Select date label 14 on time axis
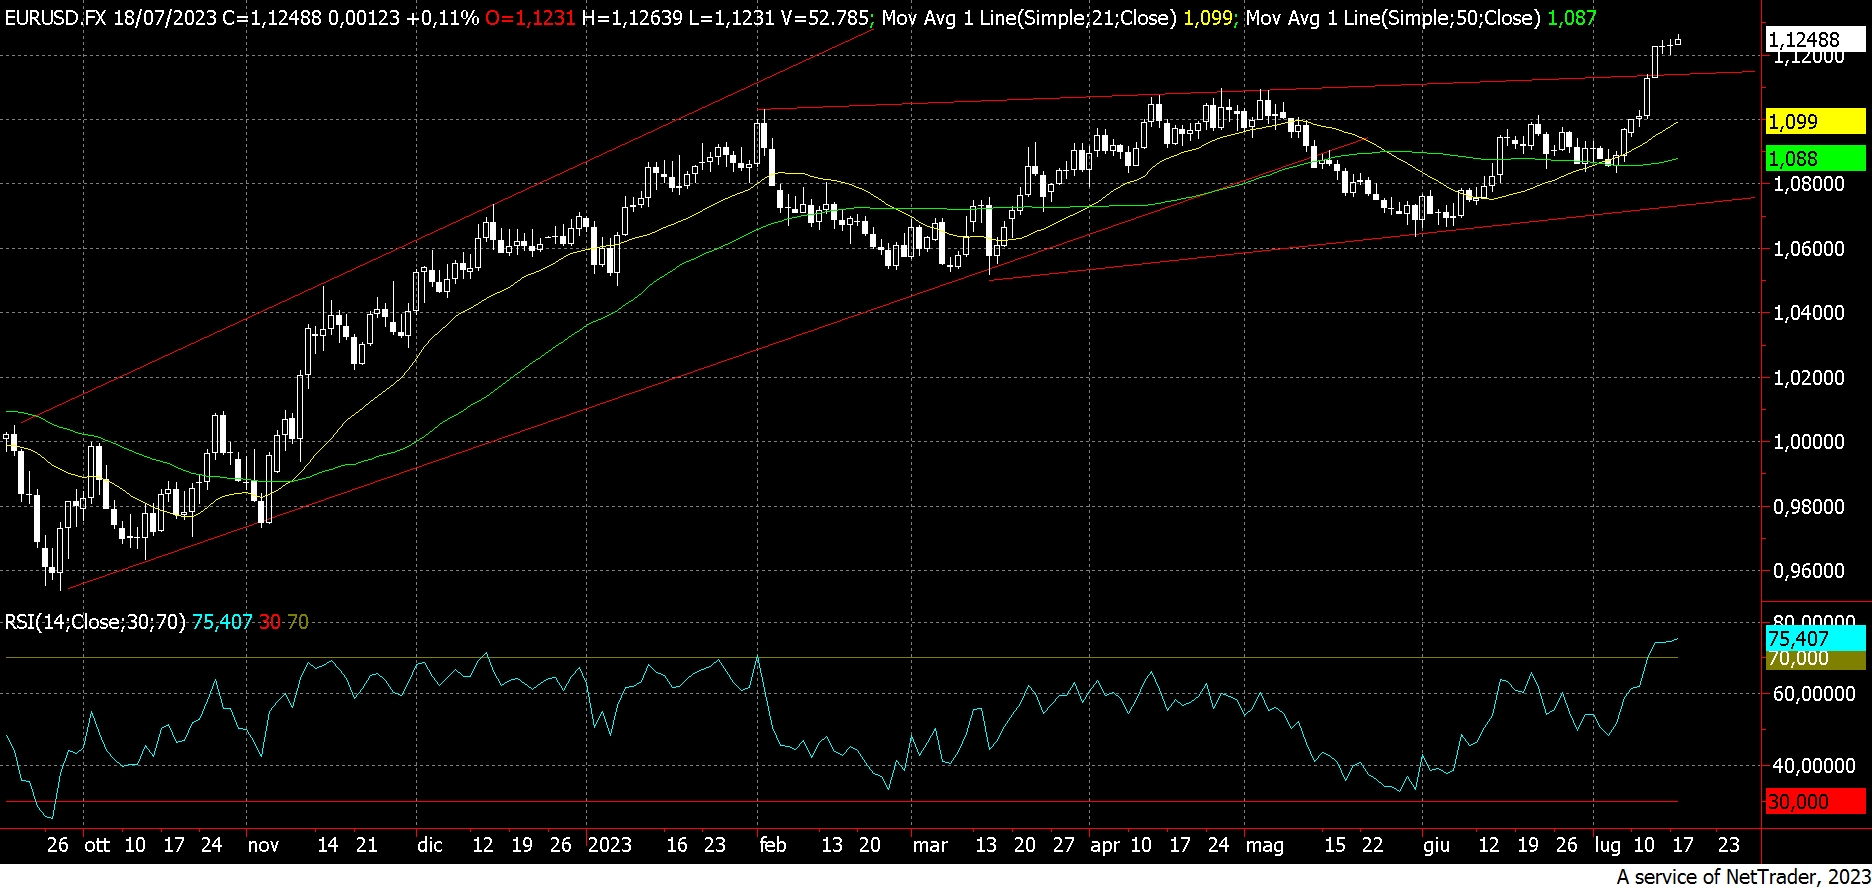The height and width of the screenshot is (888, 1872). 328,845
